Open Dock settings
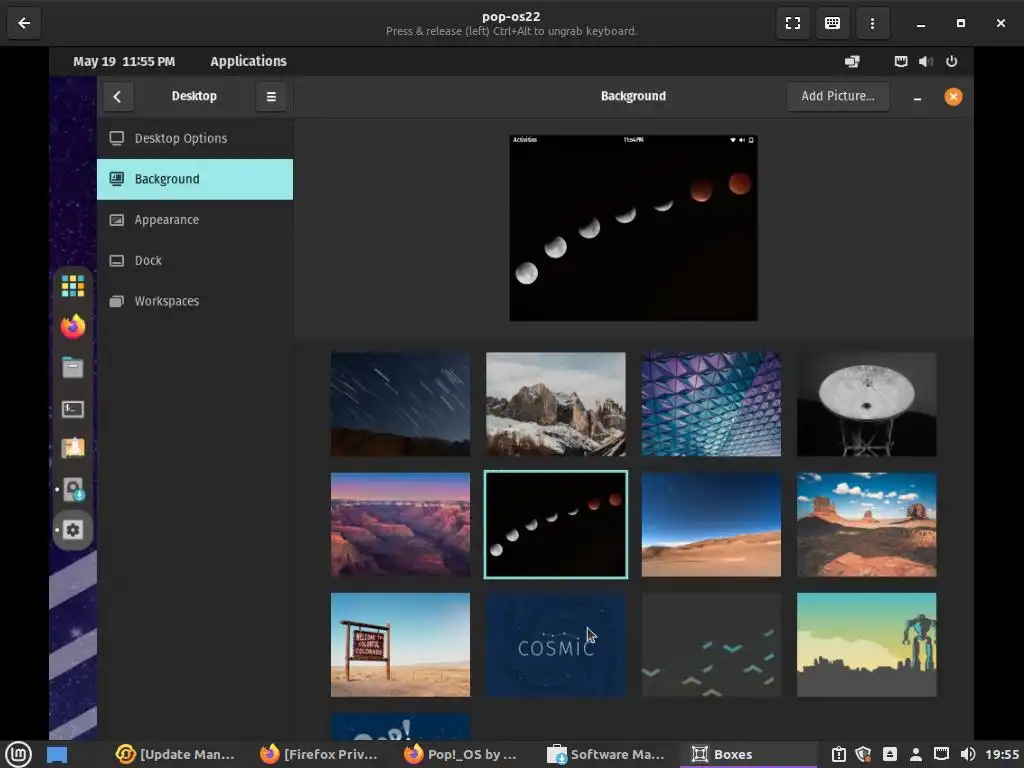The image size is (1024, 768). click(x=195, y=261)
